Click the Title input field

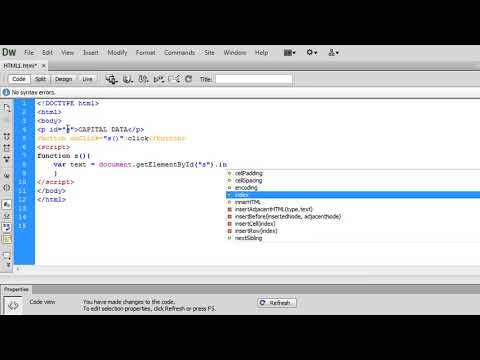point(254,79)
